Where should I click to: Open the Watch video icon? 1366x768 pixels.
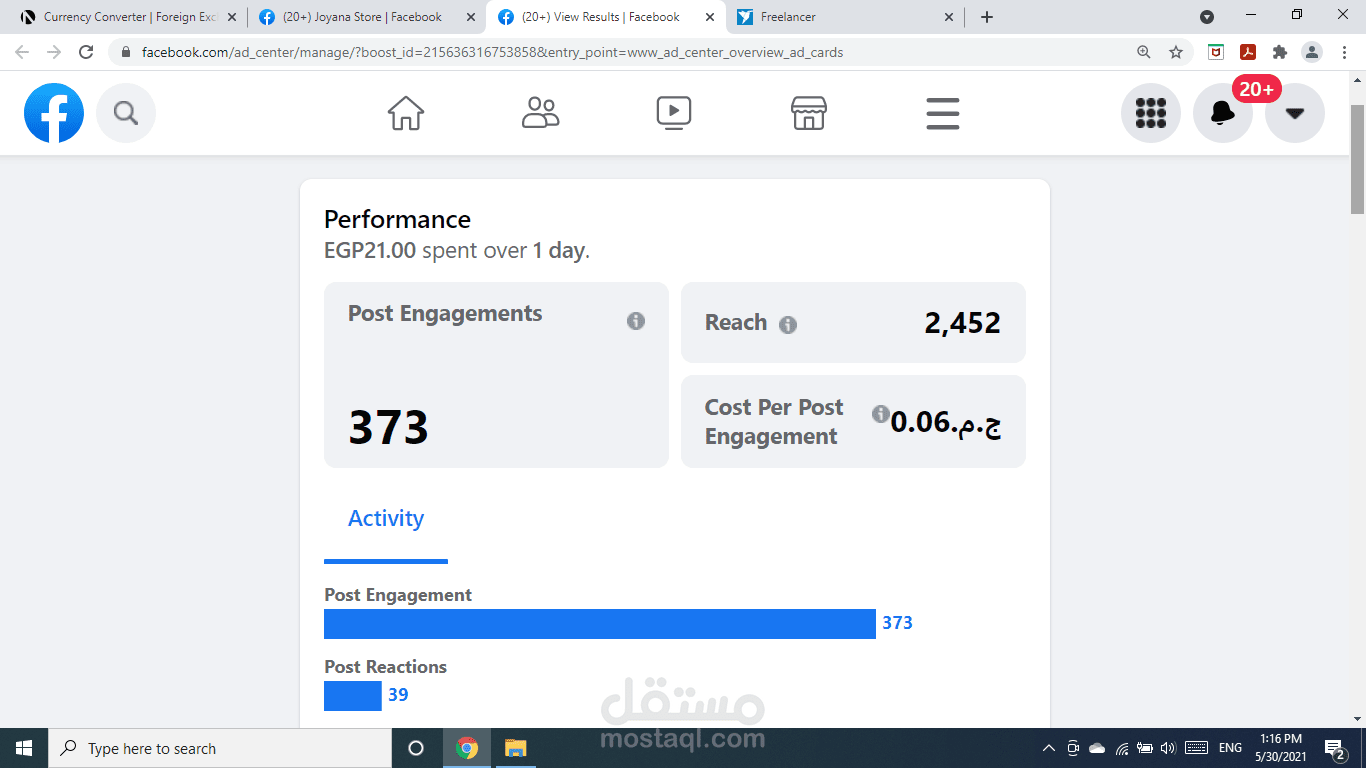(674, 113)
